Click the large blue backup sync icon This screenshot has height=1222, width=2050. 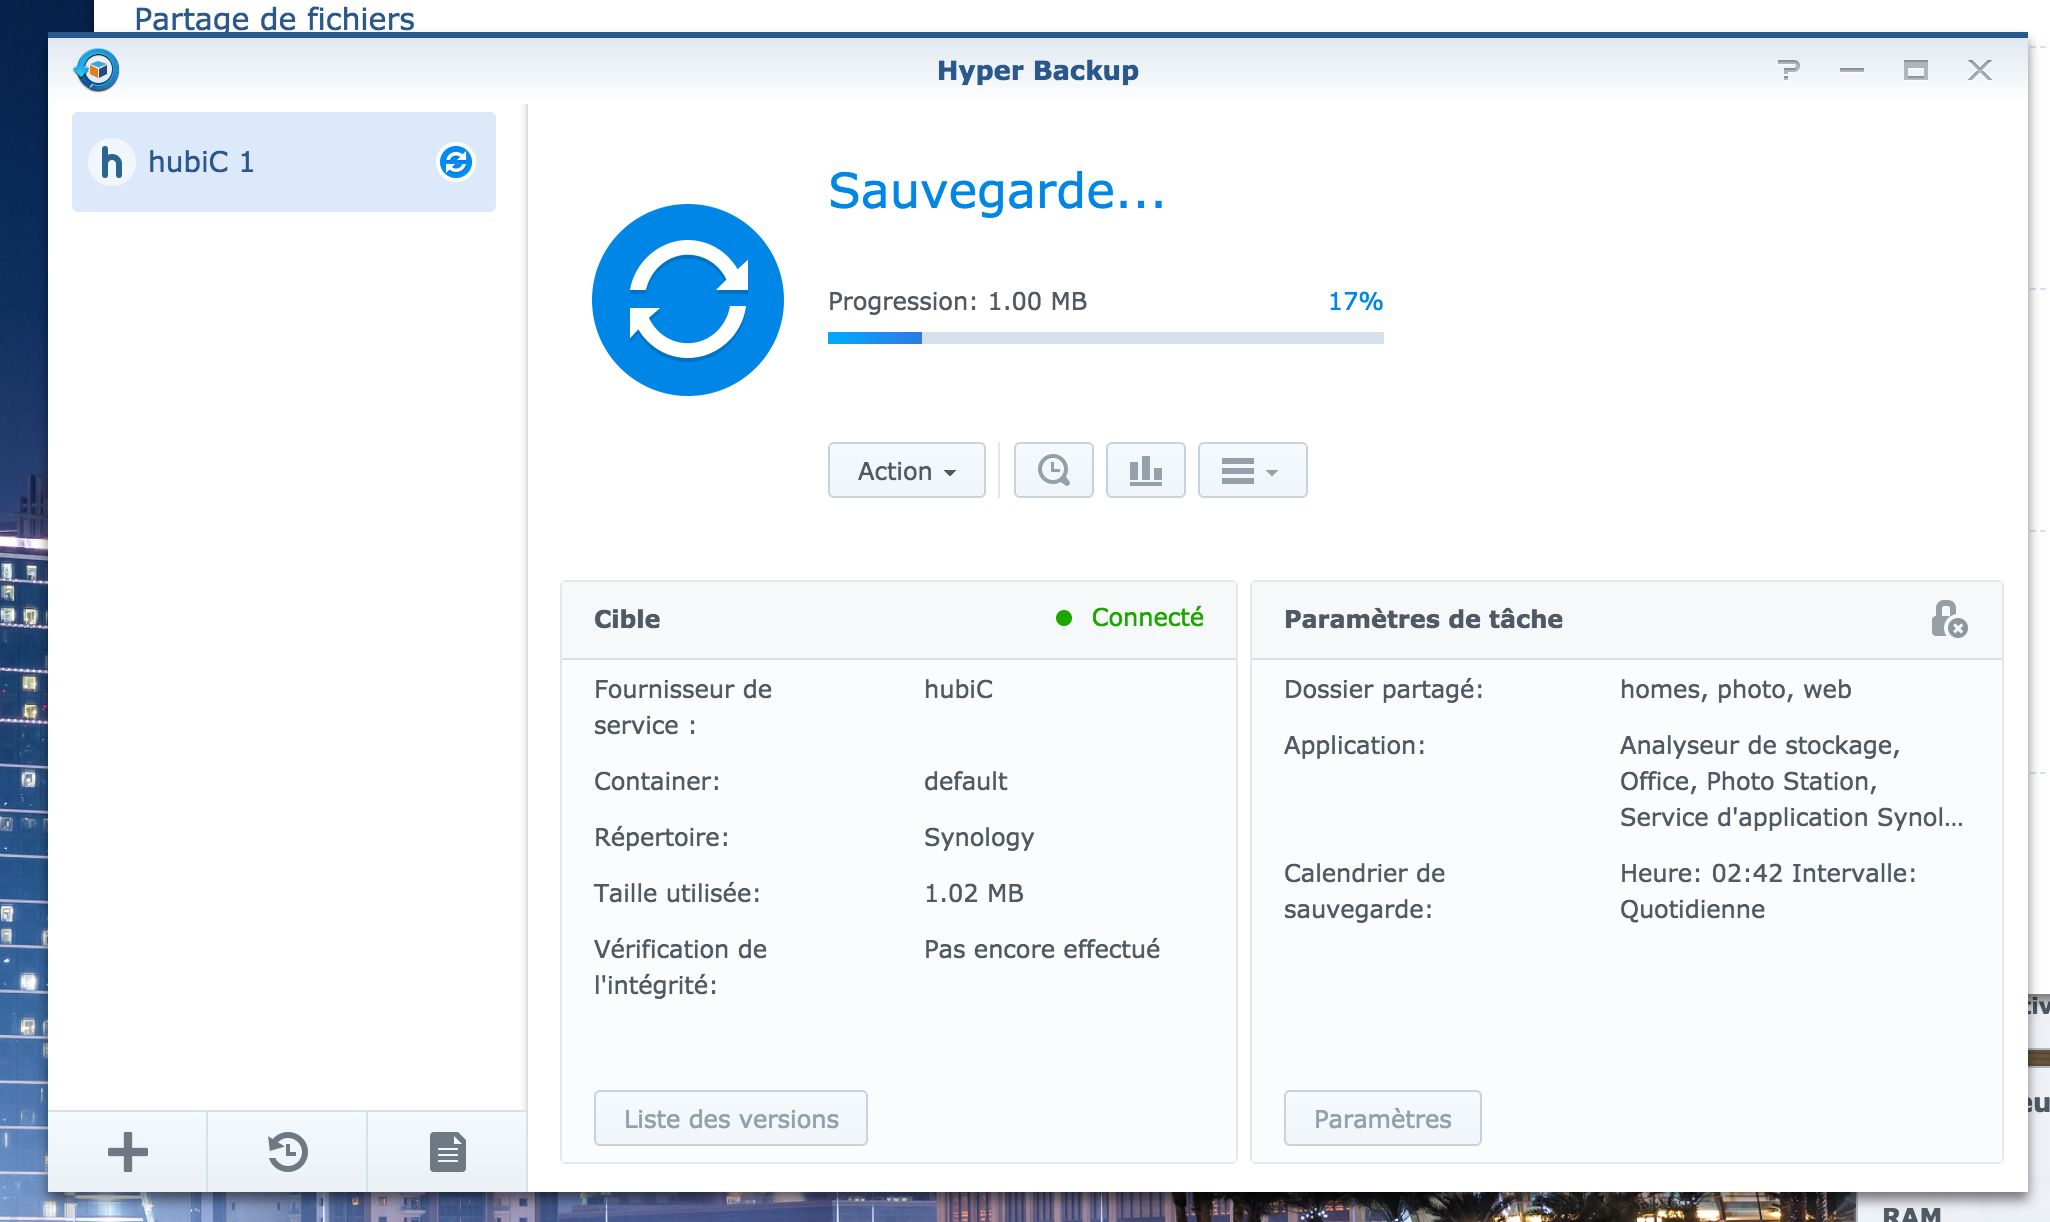tap(688, 300)
